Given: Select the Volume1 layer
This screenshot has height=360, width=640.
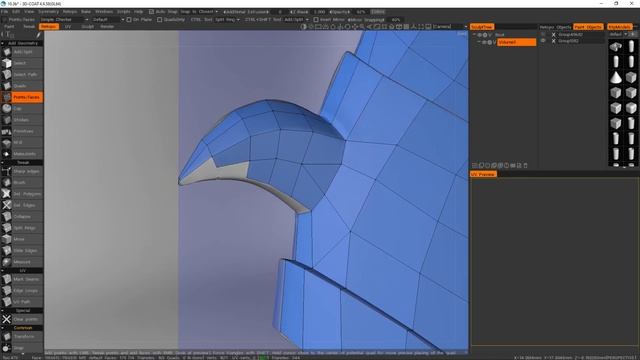Looking at the screenshot, I should point(516,42).
